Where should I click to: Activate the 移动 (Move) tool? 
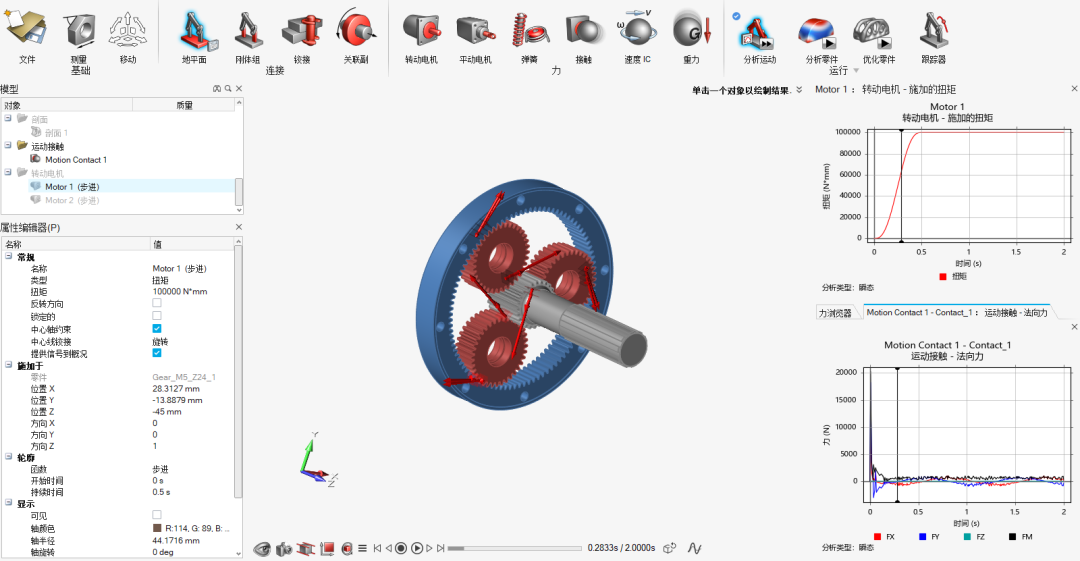128,37
